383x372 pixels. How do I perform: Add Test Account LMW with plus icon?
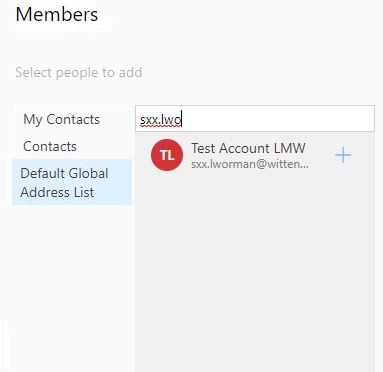click(x=343, y=155)
